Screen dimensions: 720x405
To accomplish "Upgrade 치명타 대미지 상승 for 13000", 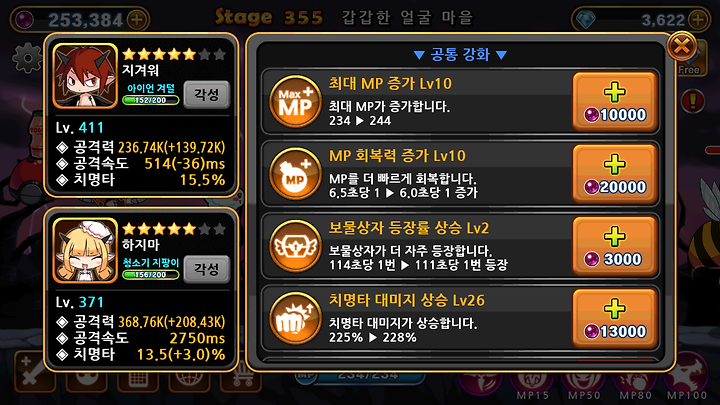I will [615, 318].
